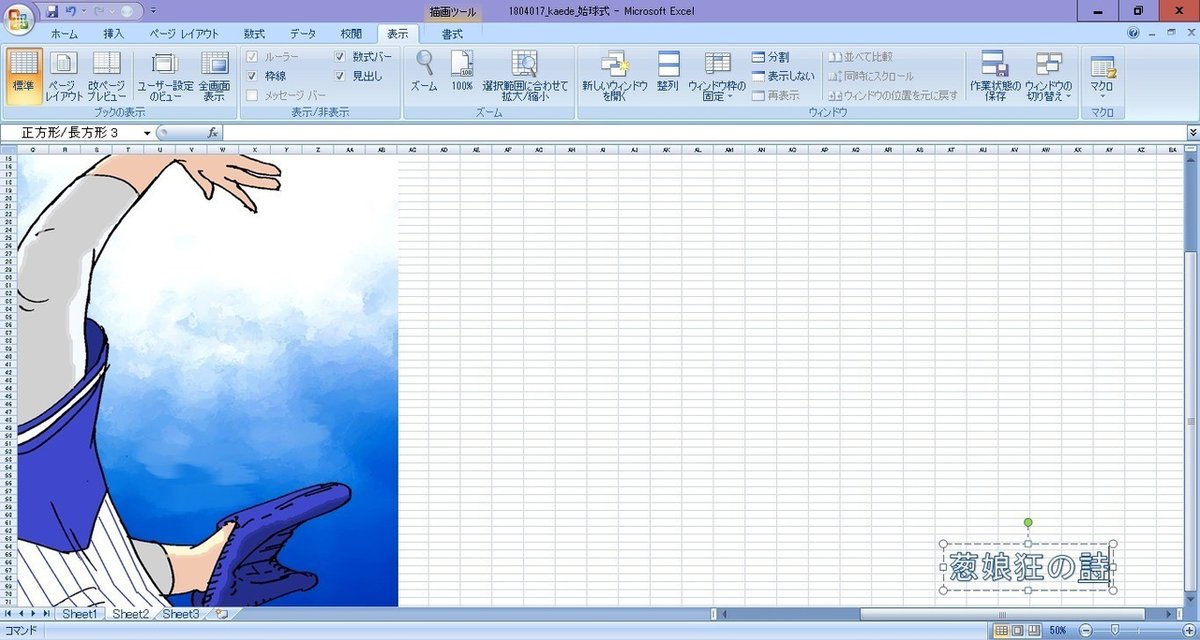The image size is (1200, 640).
Task: Open the ズーム dialog
Action: click(424, 72)
